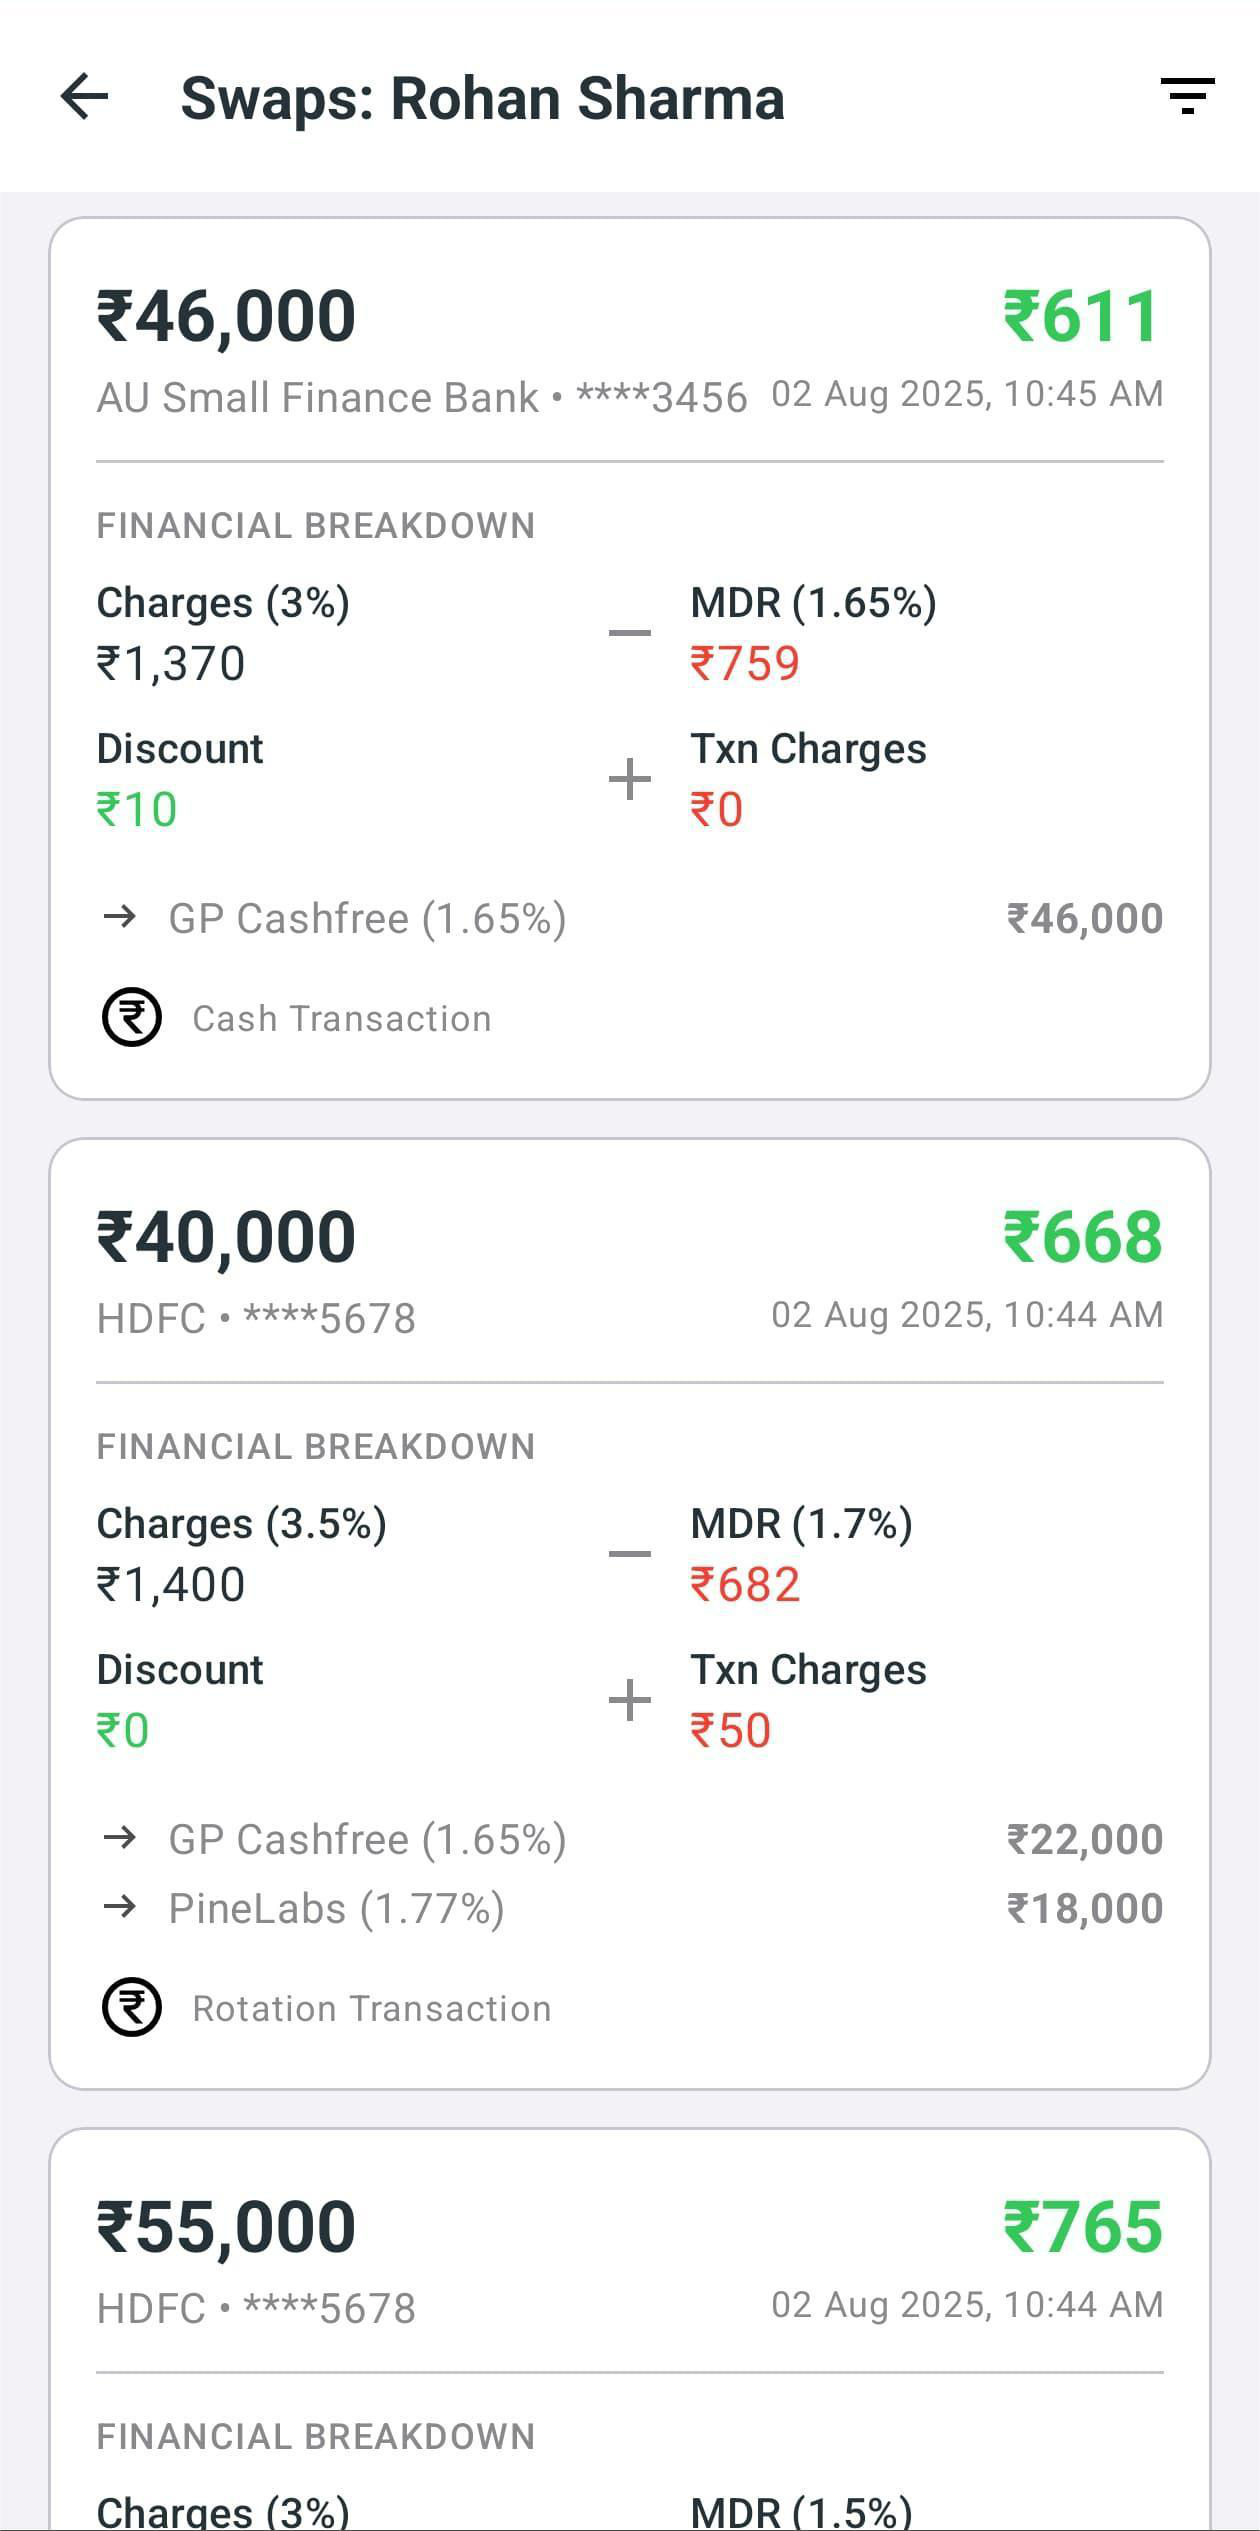Expand the ₹55,000 HDFC transaction card
Image resolution: width=1260 pixels, height=2531 pixels.
pyautogui.click(x=630, y=2300)
